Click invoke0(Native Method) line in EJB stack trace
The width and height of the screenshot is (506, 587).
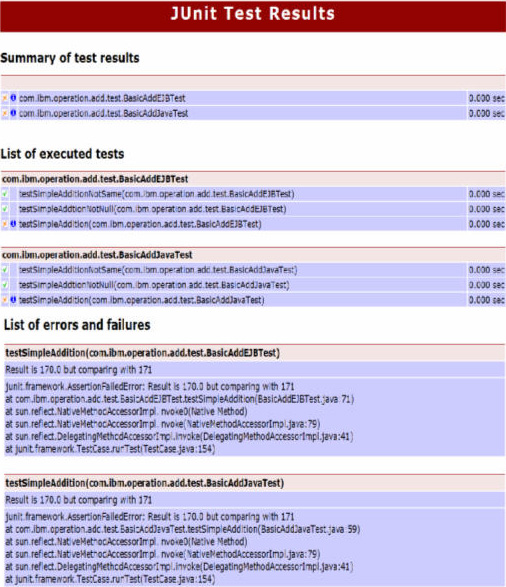[x=126, y=411]
